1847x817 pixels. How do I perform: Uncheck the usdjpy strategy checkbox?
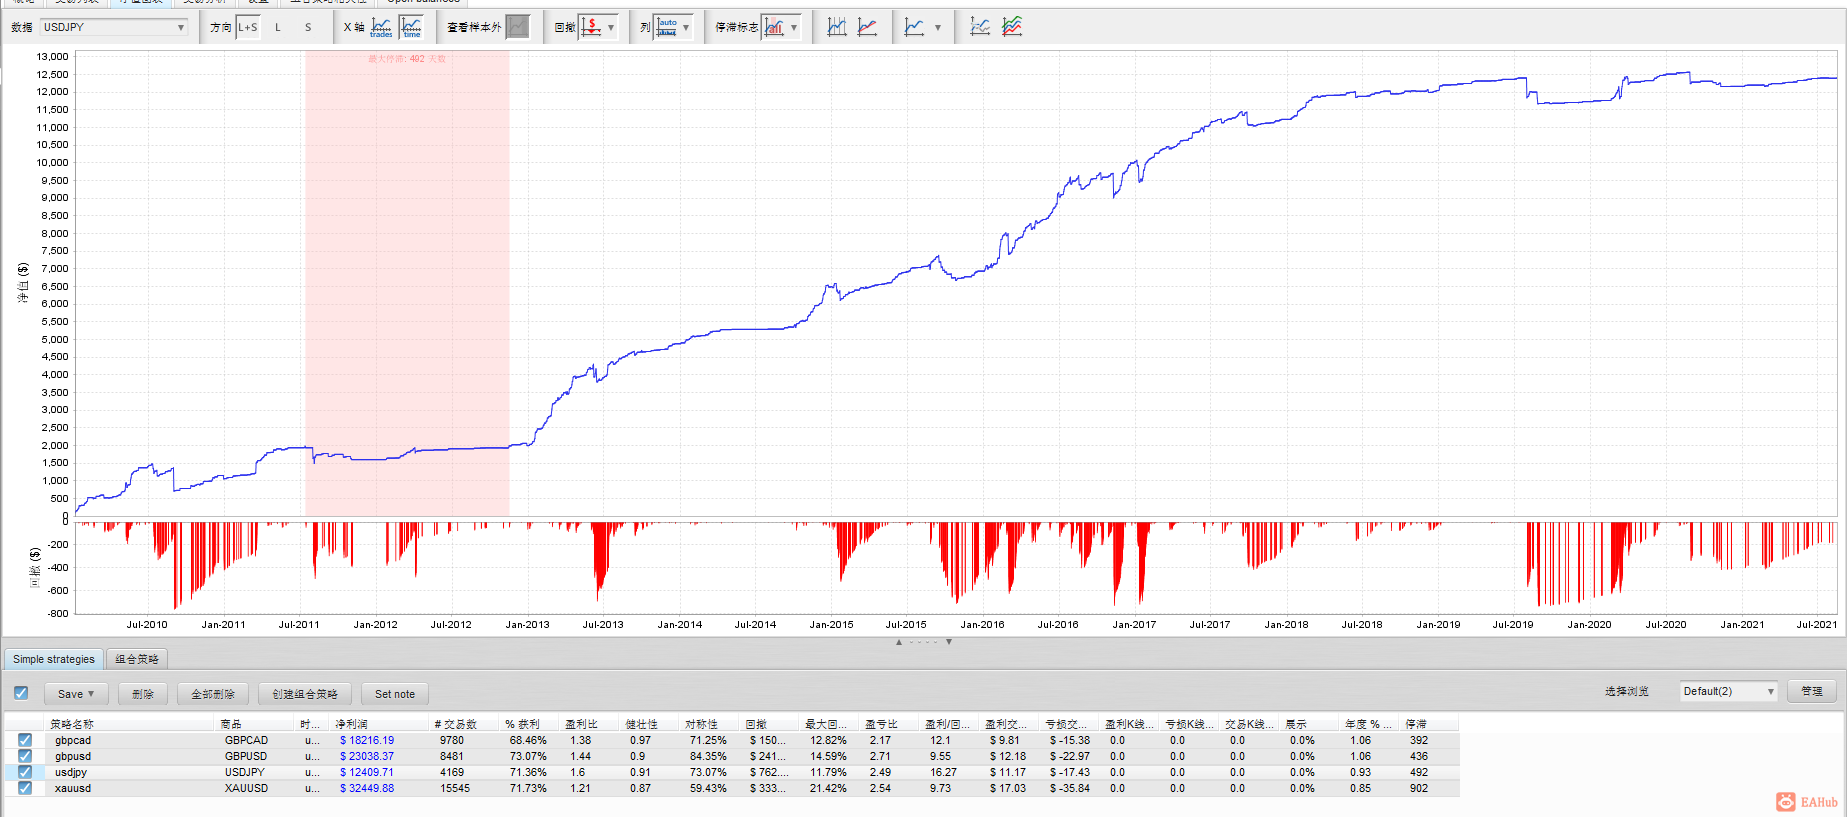(25, 772)
